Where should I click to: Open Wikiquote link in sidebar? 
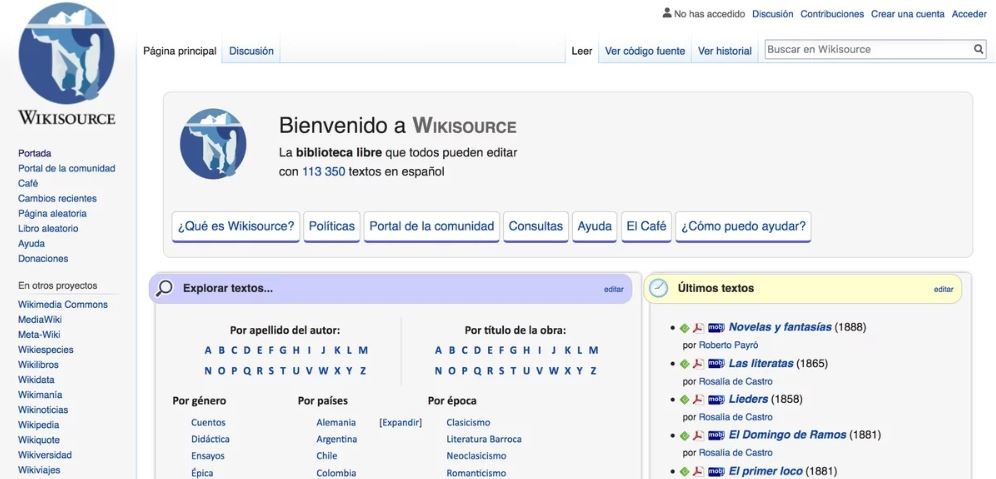point(39,440)
